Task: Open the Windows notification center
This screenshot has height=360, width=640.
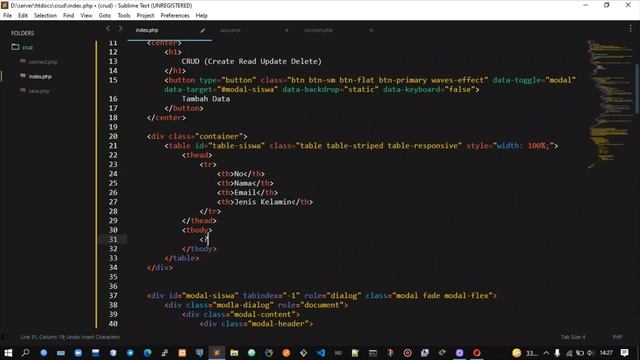Action: [624, 353]
